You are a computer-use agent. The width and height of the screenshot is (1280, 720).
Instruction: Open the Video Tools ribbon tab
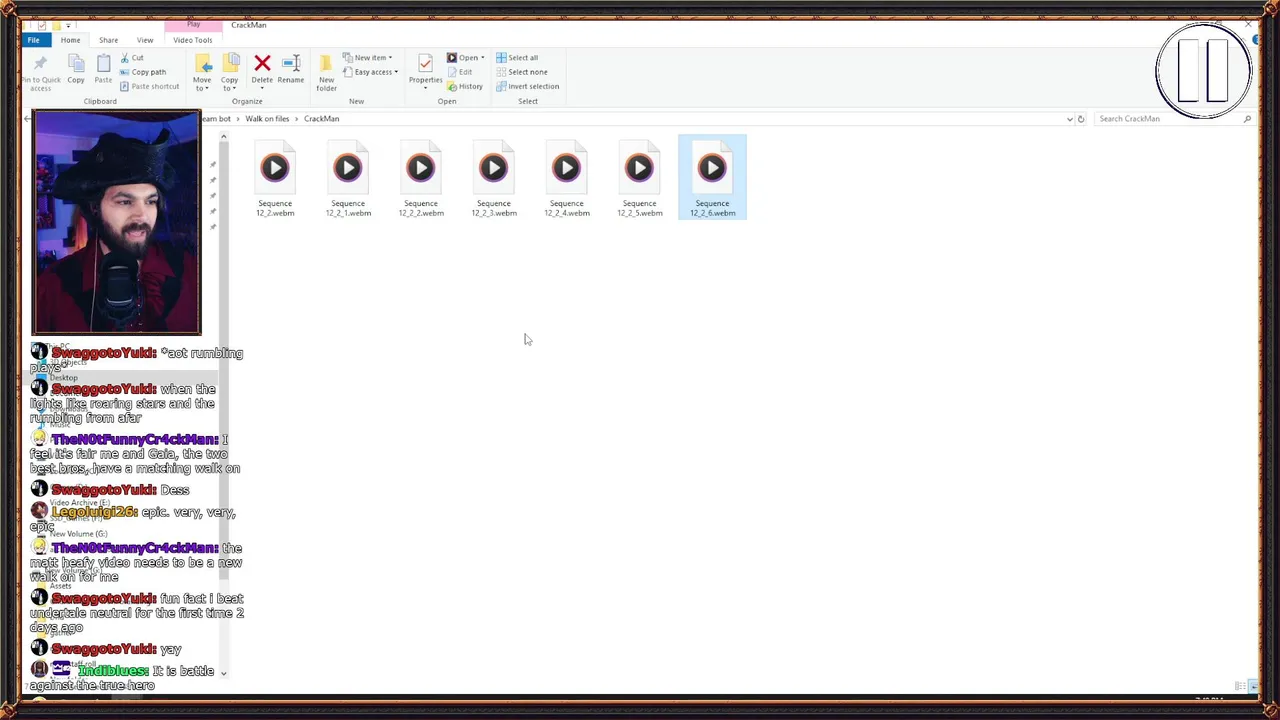pyautogui.click(x=192, y=40)
